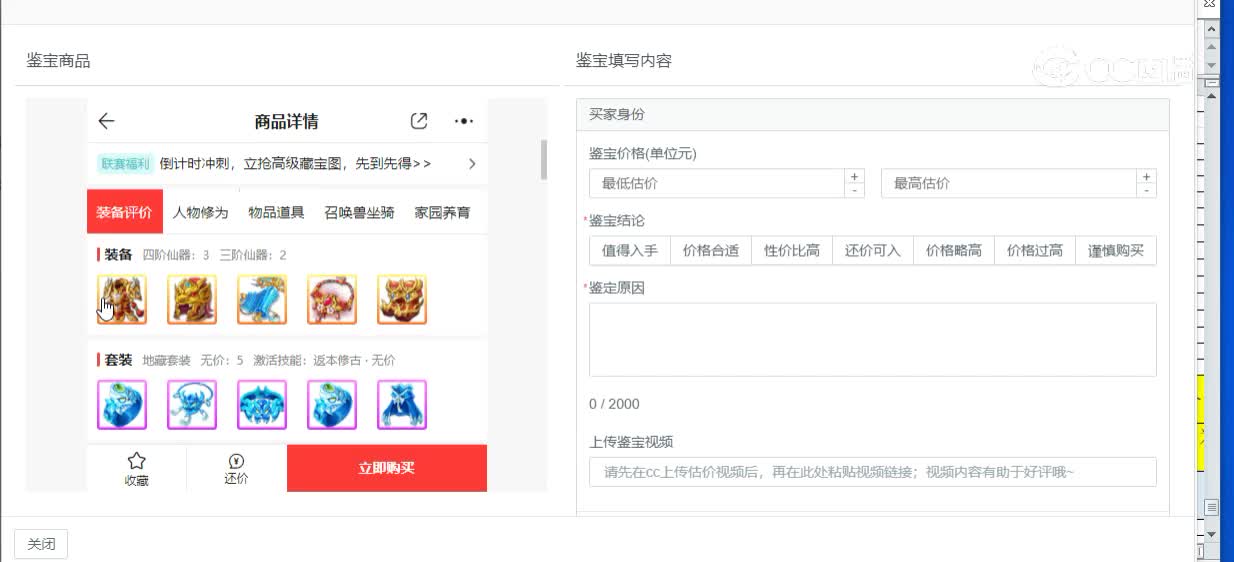
Task: Decrease the 最高估价 value with minus
Action: coord(1146,190)
